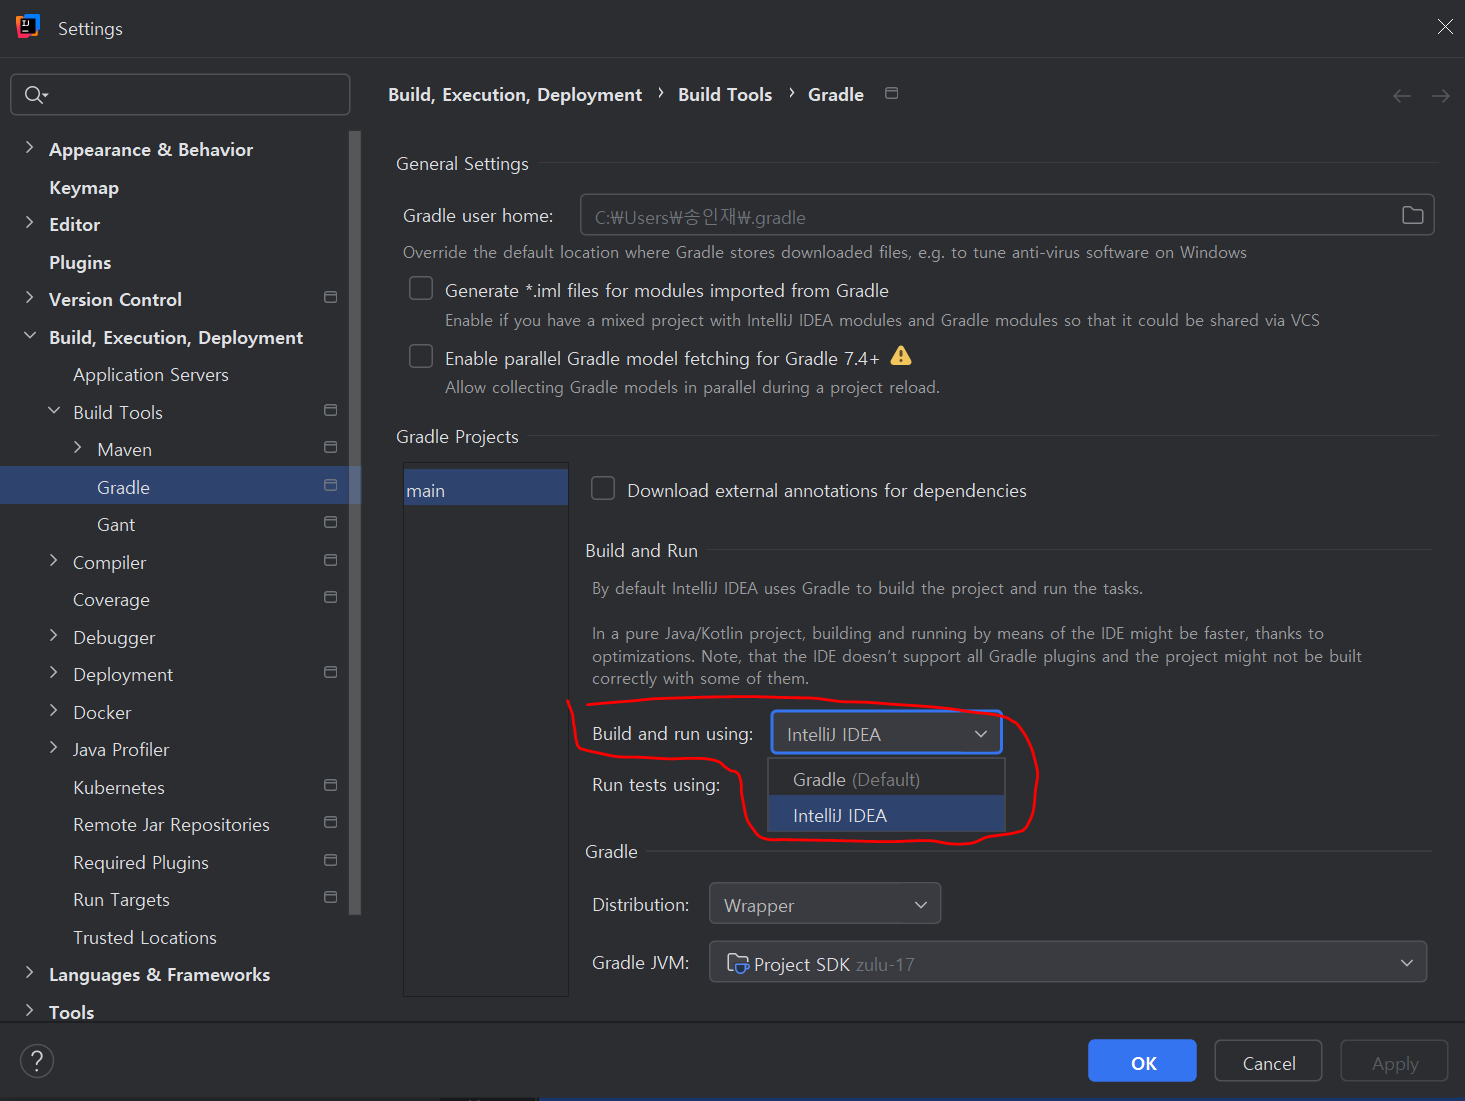Viewport: 1465px width, 1101px height.
Task: Click project-scope icon beside Deployment
Action: (331, 672)
